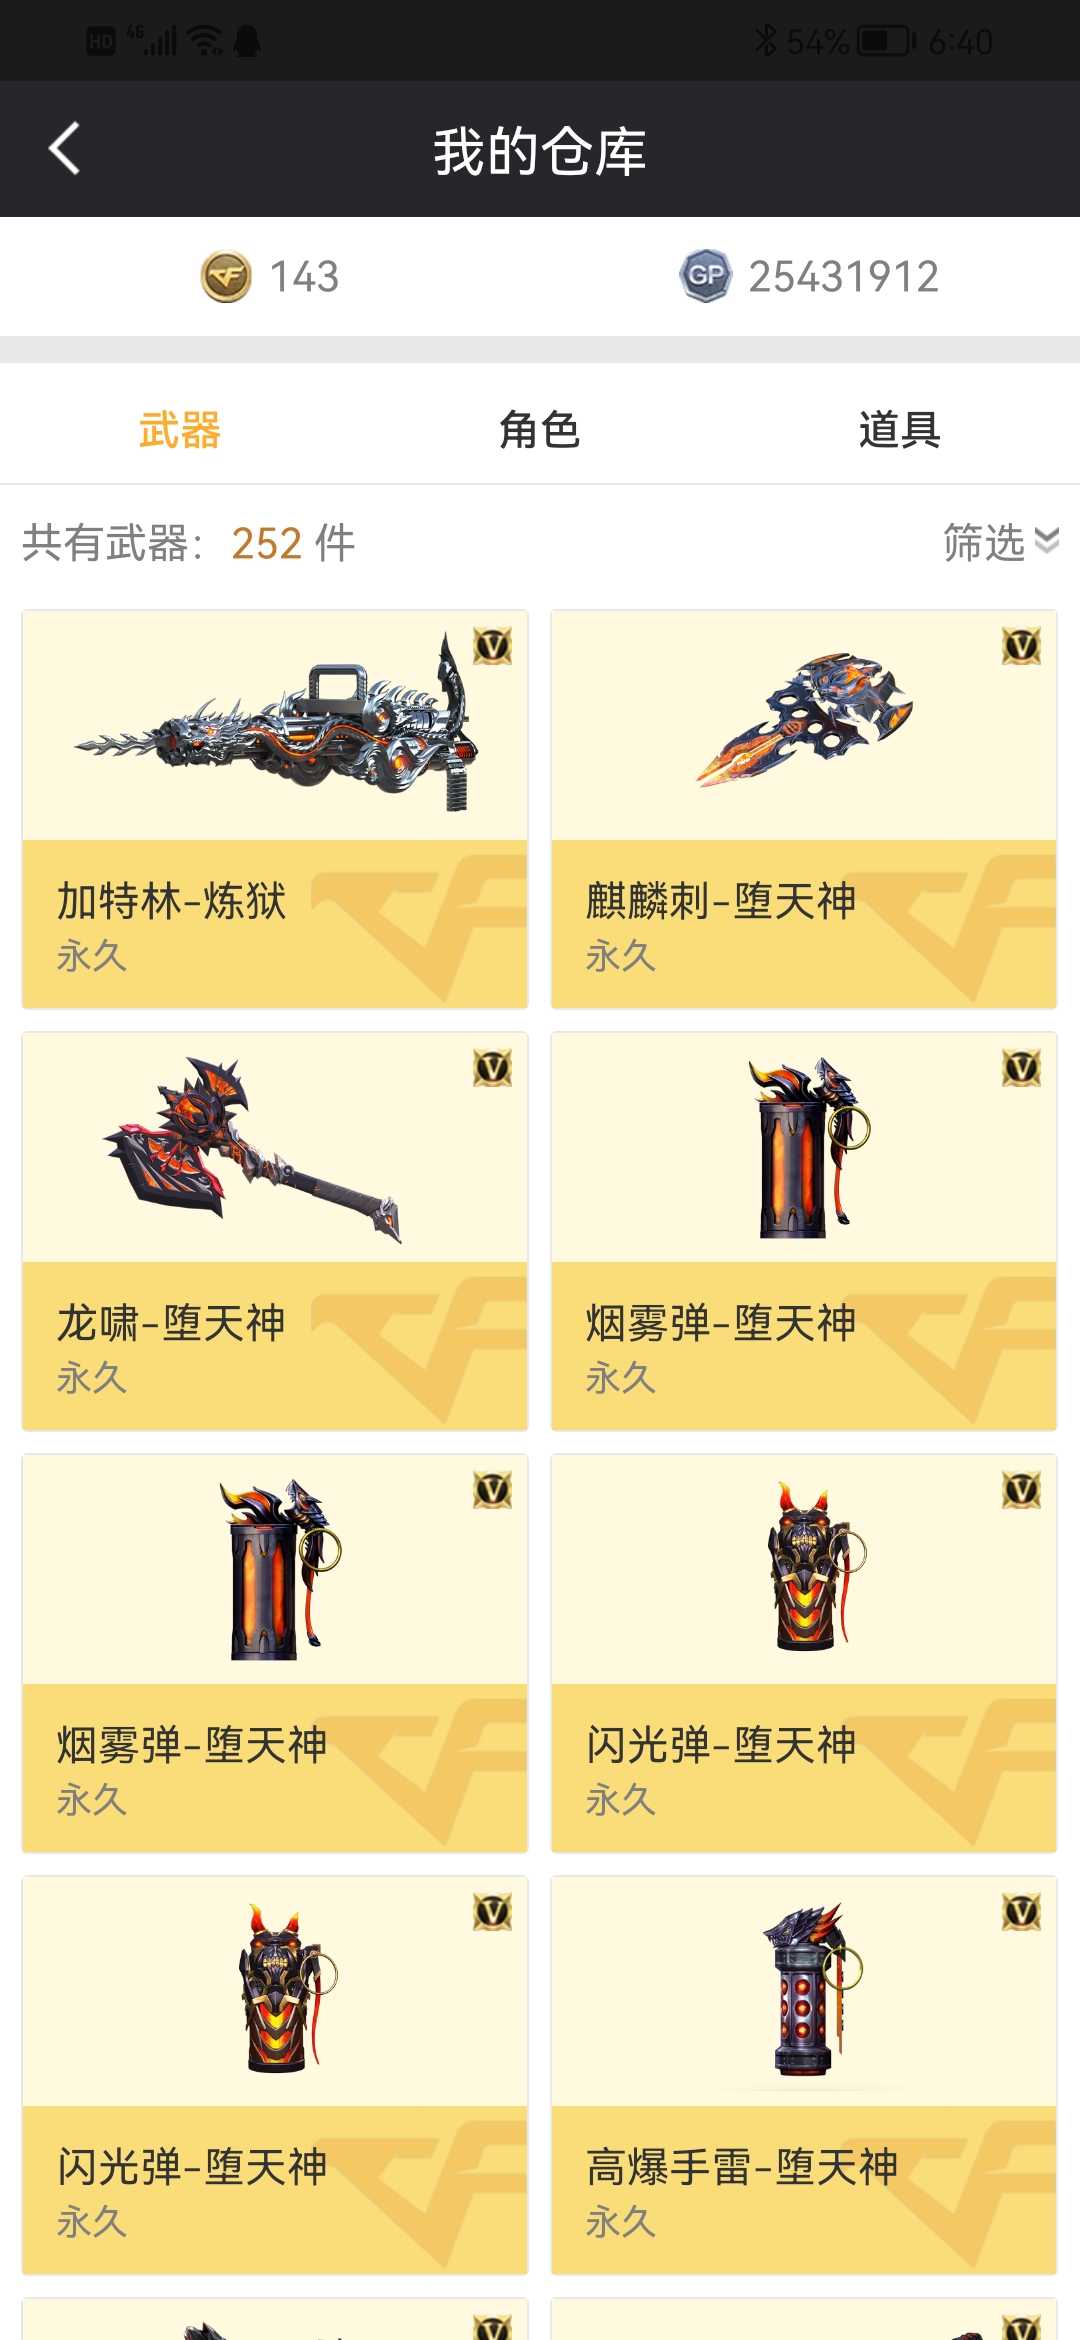Tap the V badge on 龙啸-堕天神 card
This screenshot has height=2340, width=1080.
coord(492,1068)
